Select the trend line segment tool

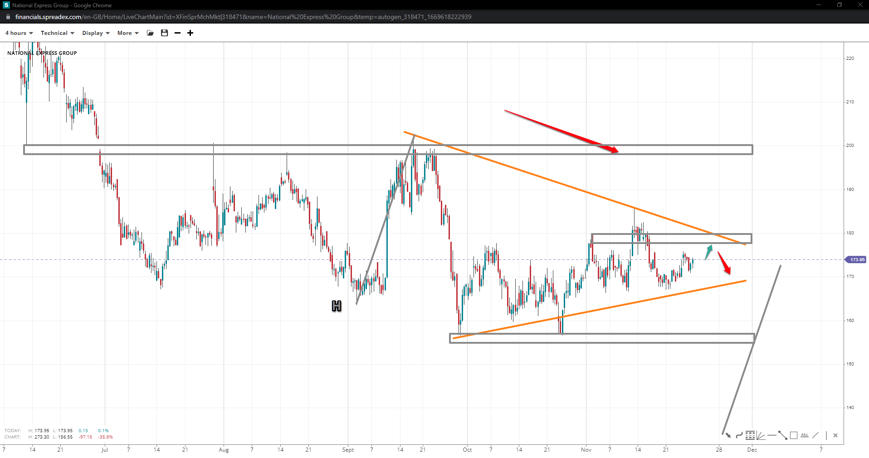pos(783,435)
